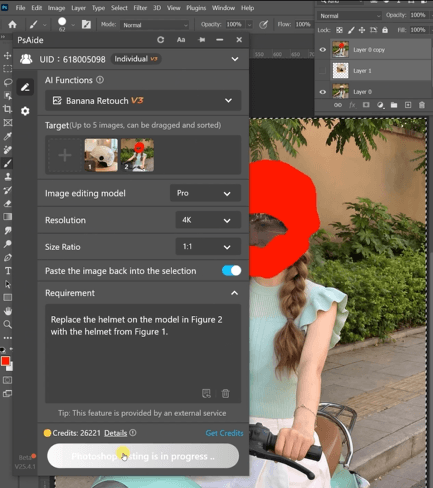
Task: Select the Type tool
Action: click(7, 271)
